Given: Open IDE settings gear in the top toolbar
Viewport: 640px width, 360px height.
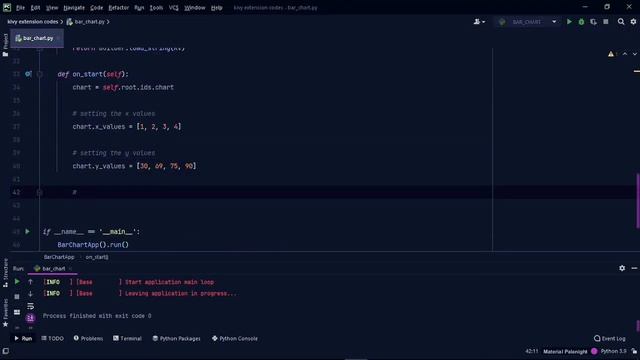Looking at the screenshot, I should (633, 22).
